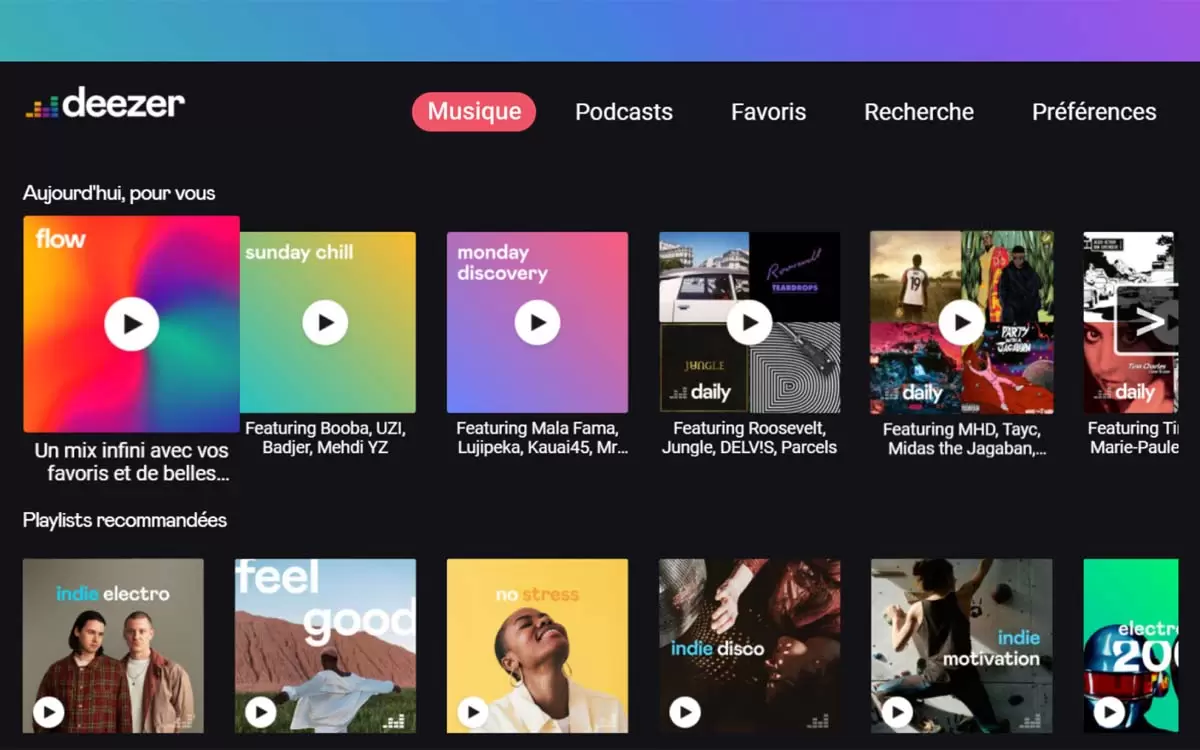Click the indie motivation cover image
Viewport: 1200px width, 750px height.
(x=961, y=630)
